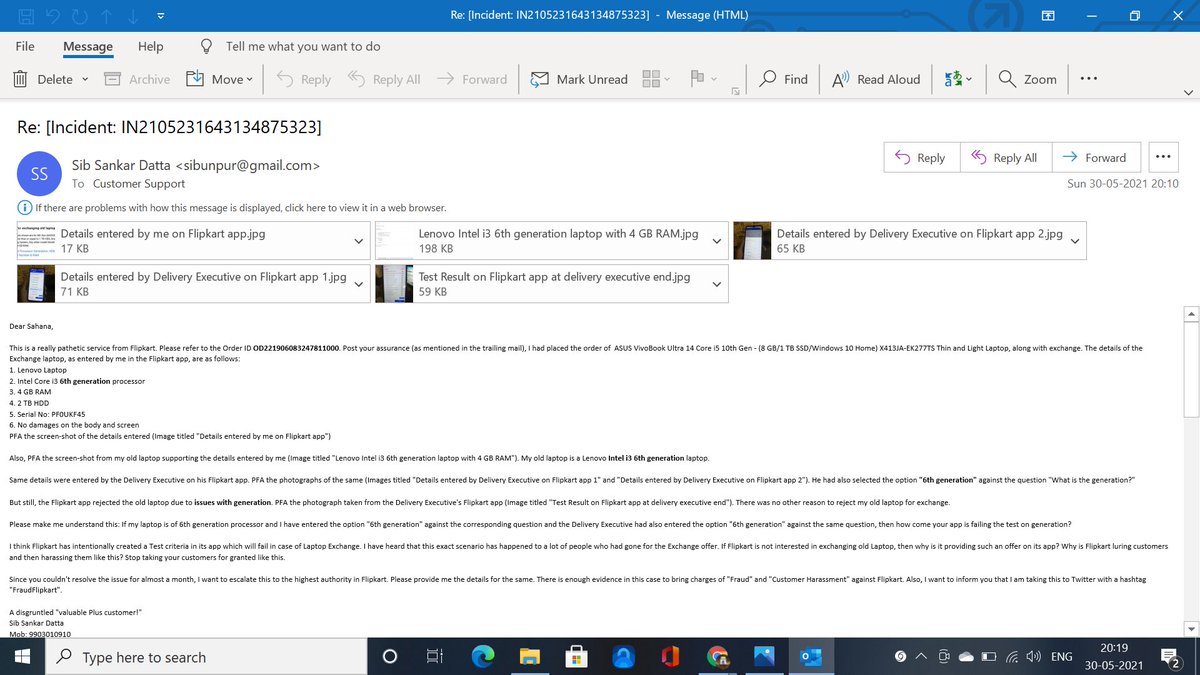Image resolution: width=1200 pixels, height=675 pixels.
Task: Click Windows taskbar search box
Action: tap(207, 656)
